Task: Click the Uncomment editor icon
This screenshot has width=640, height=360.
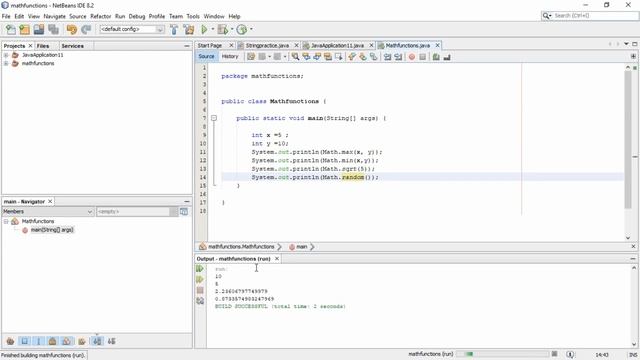Action: pos(447,57)
